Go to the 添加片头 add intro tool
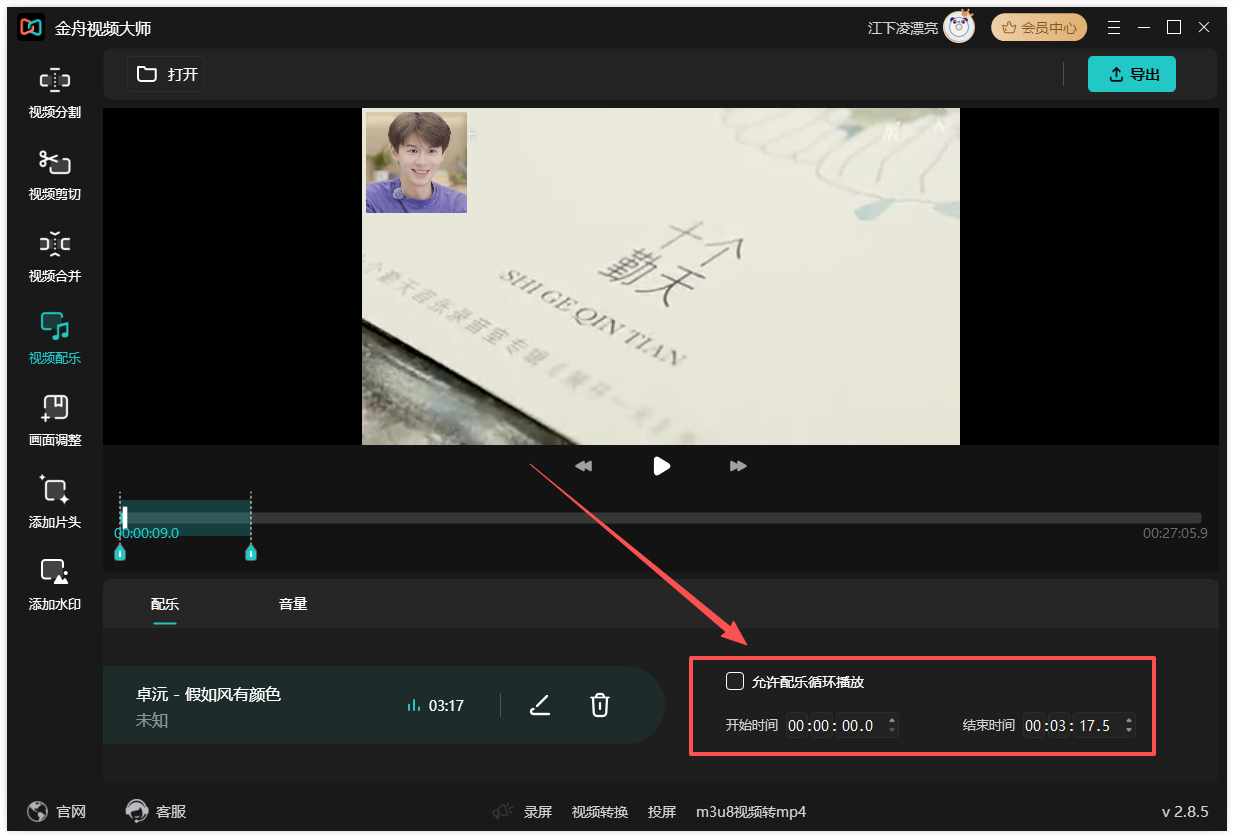 [55, 503]
